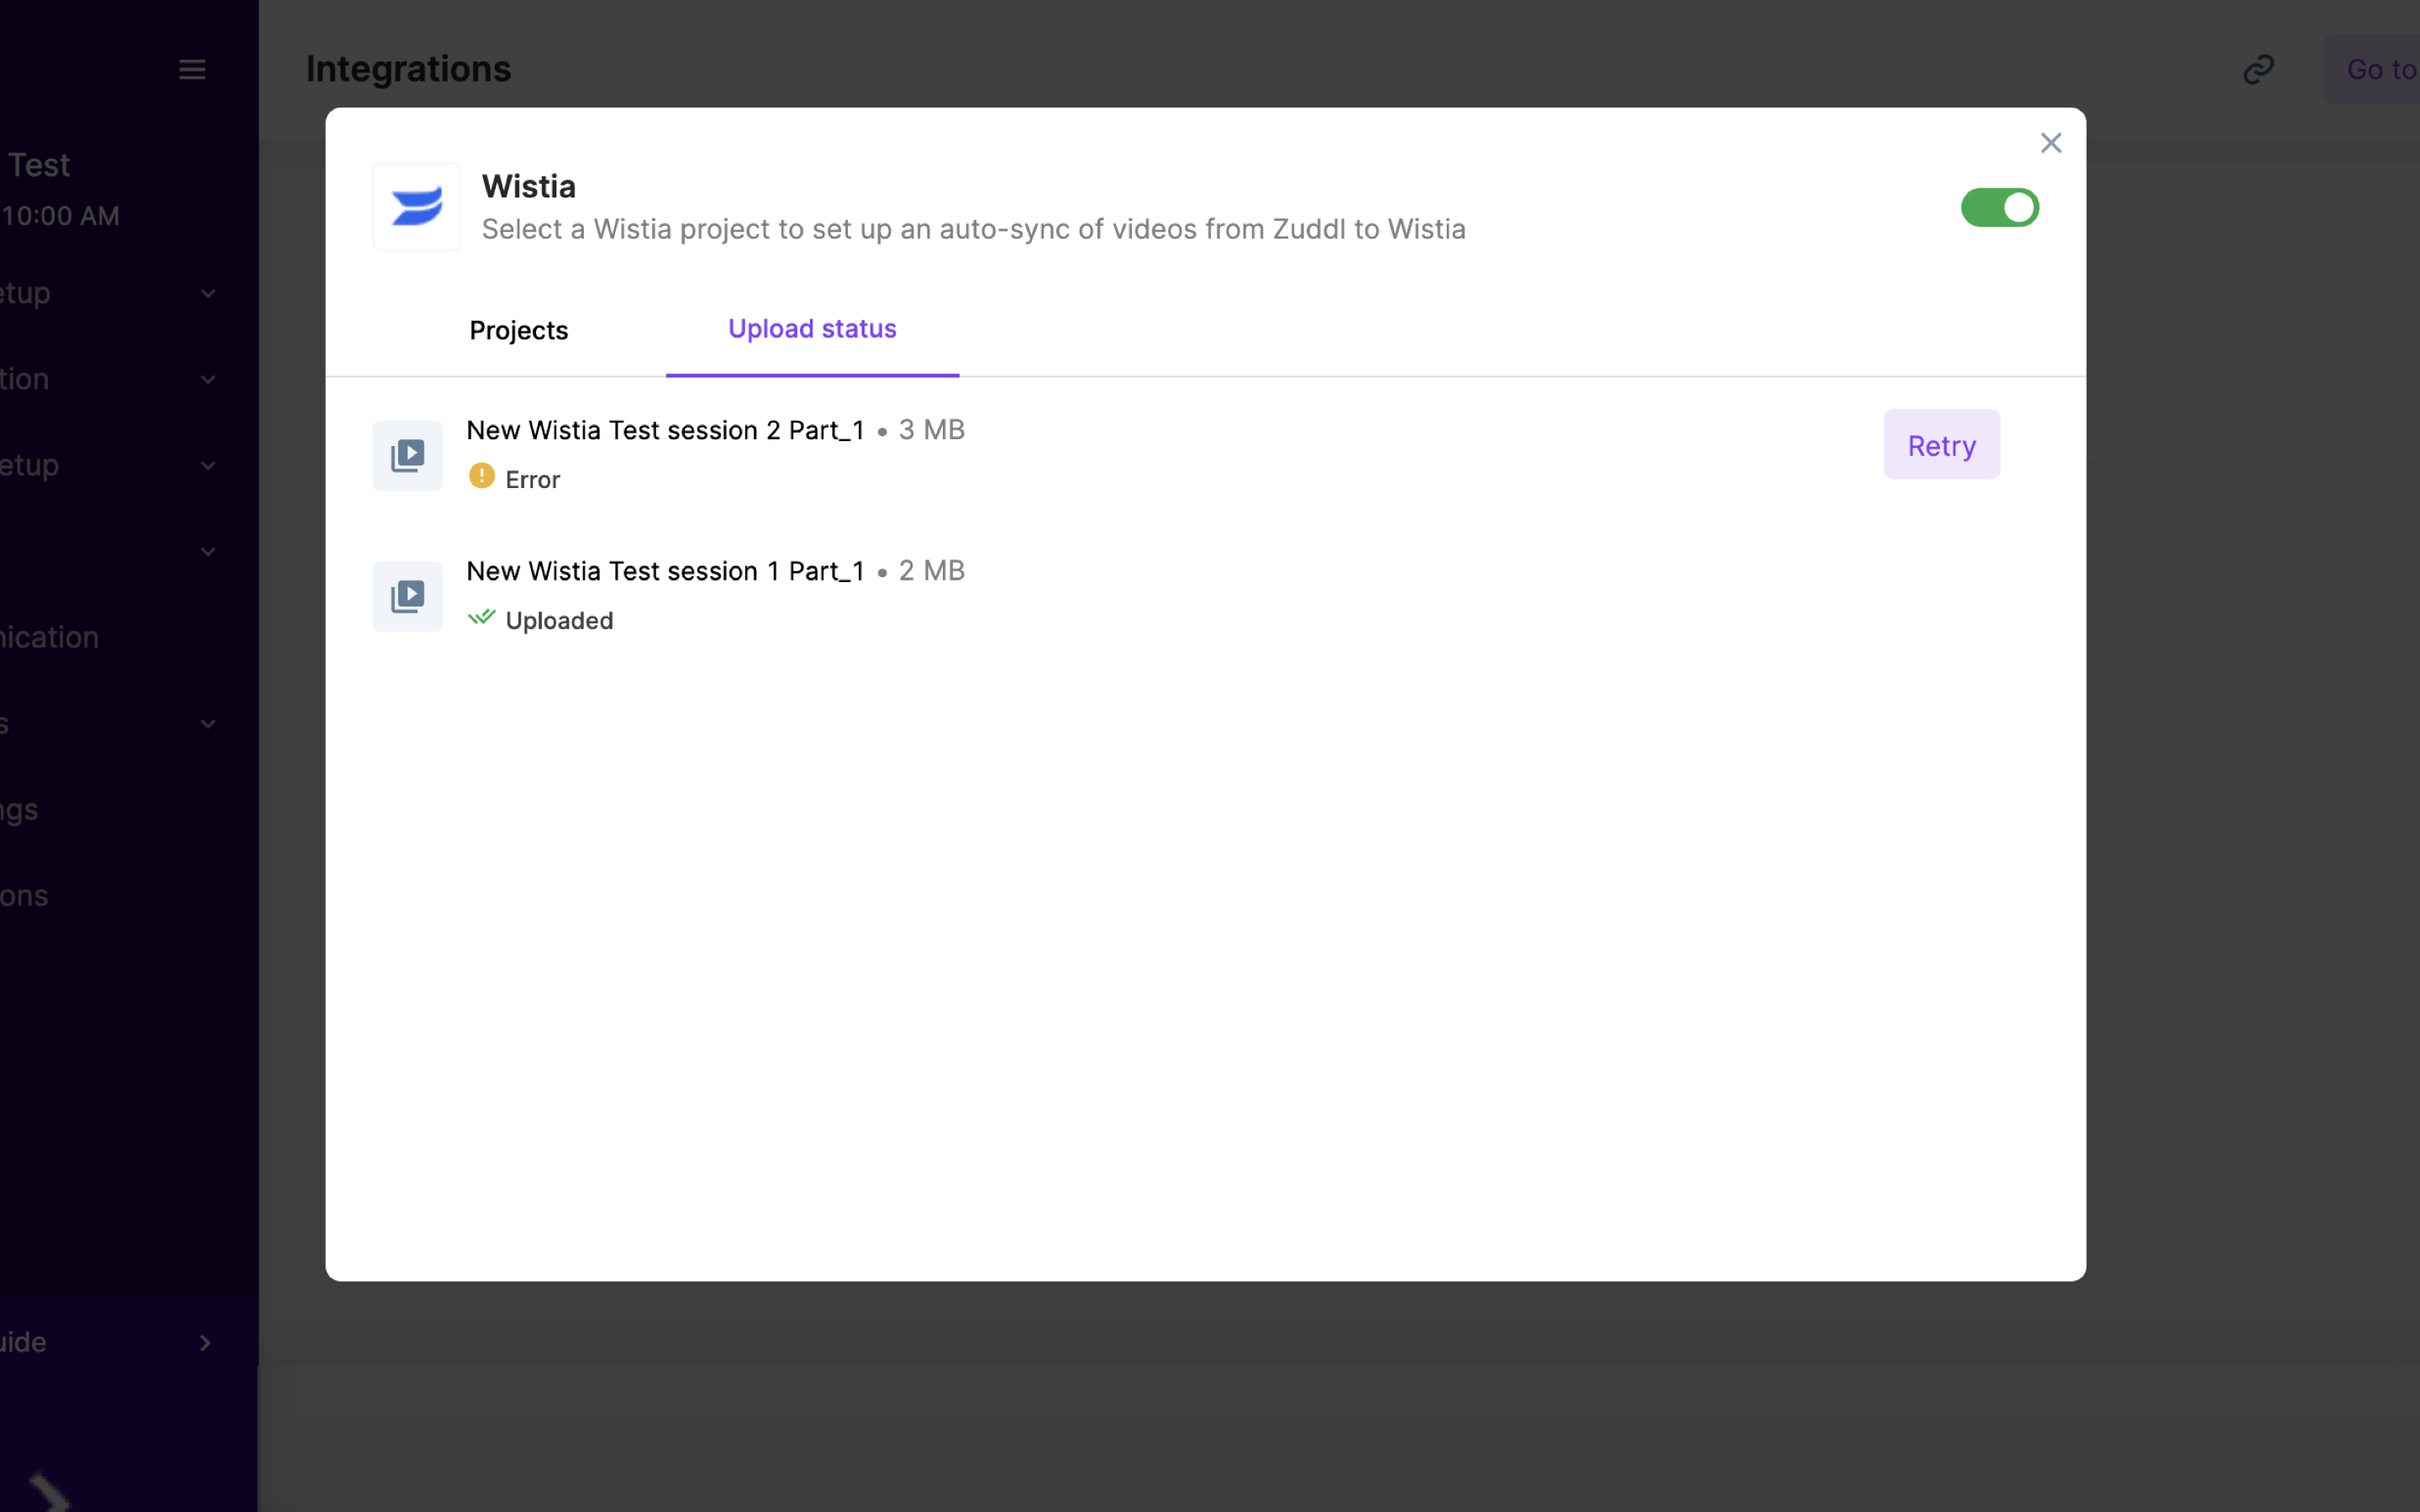Click New Wistia Test session 1 Part_1 title
This screenshot has height=1512, width=2420.
click(x=665, y=571)
